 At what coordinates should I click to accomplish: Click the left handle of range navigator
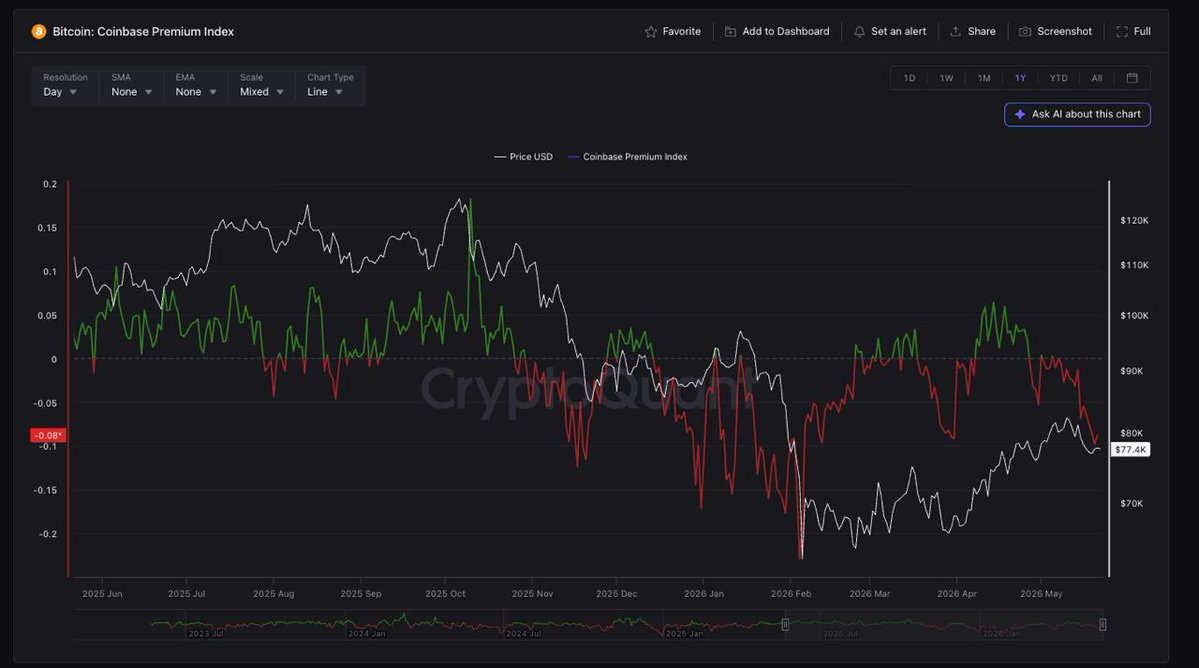tap(785, 624)
